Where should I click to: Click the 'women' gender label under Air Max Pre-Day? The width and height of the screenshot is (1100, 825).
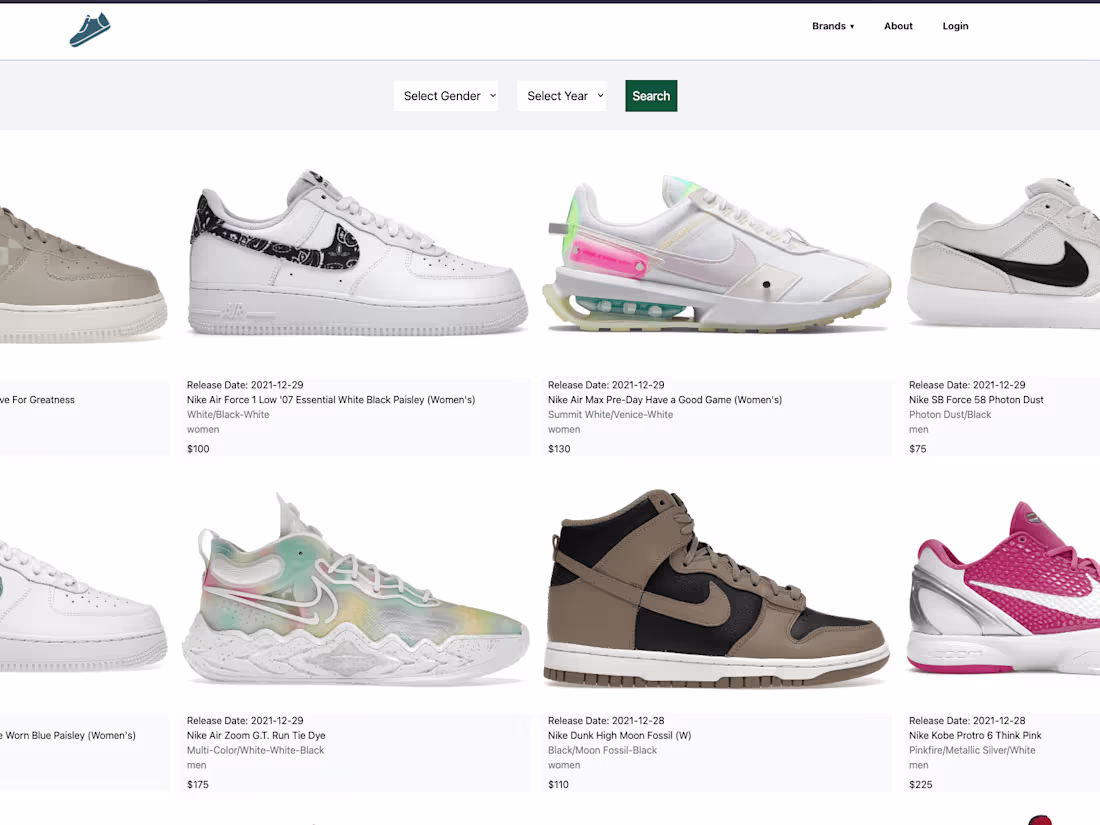(x=564, y=428)
